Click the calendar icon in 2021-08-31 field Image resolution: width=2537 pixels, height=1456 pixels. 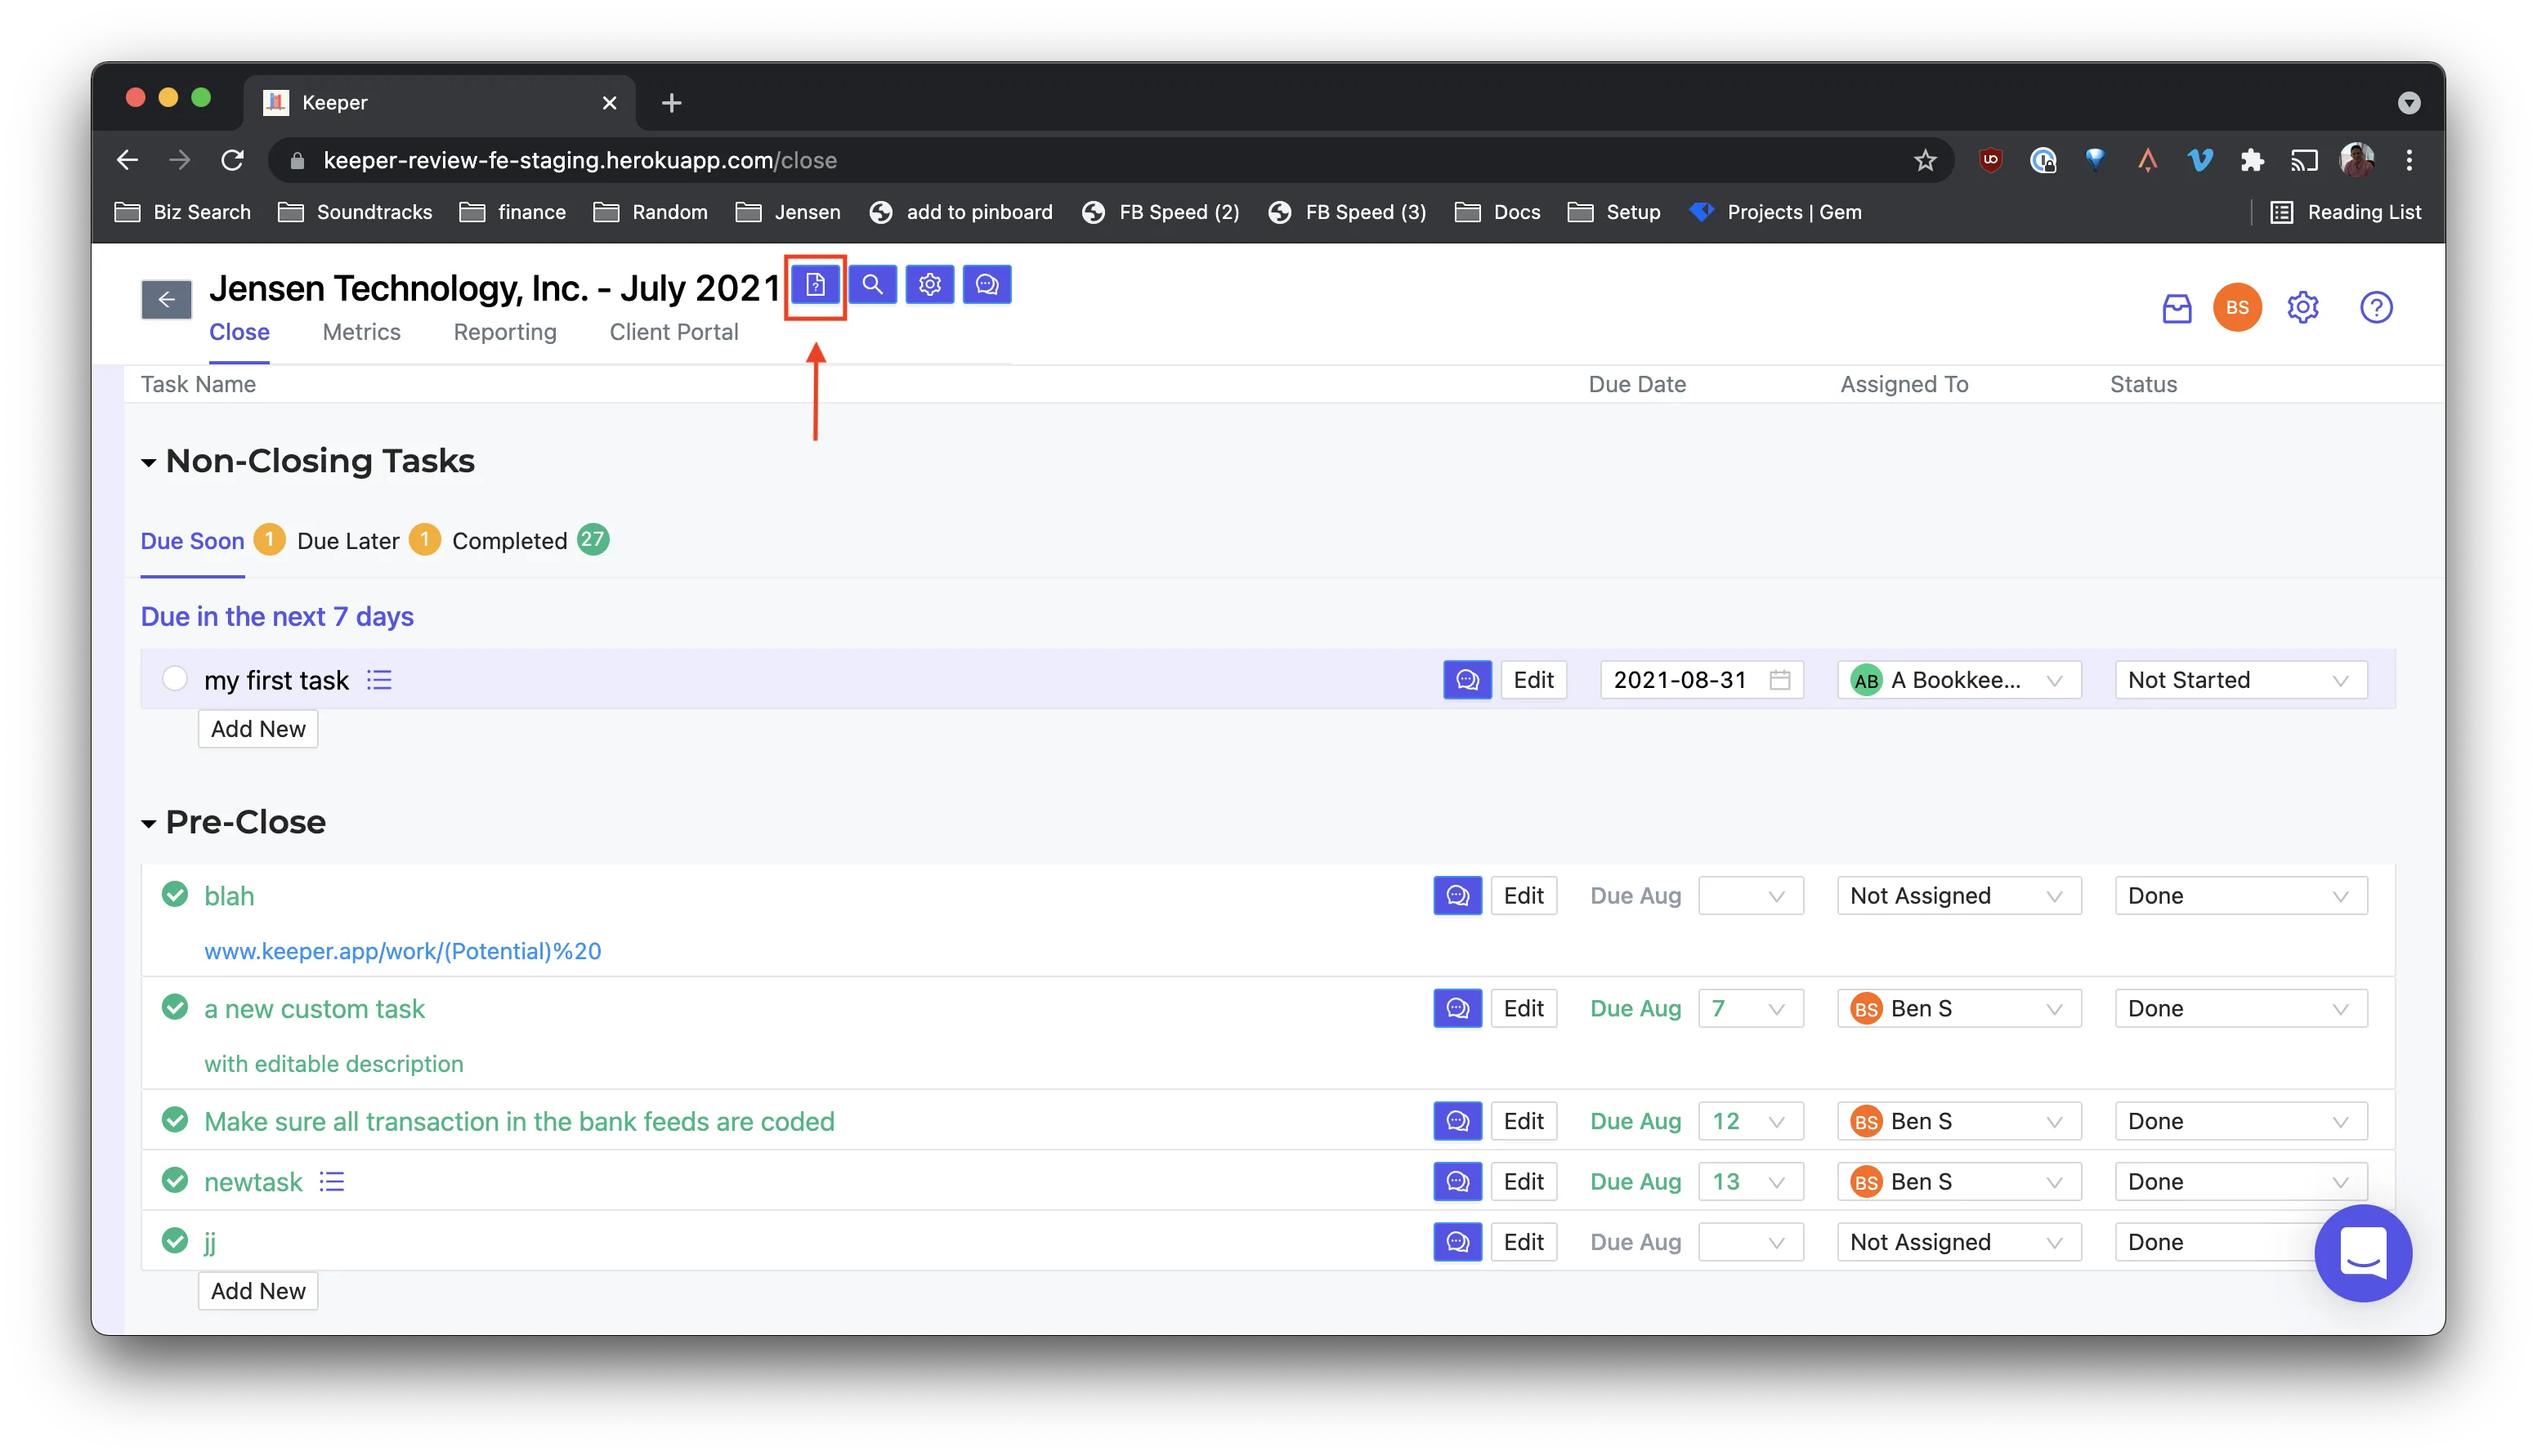[1779, 680]
